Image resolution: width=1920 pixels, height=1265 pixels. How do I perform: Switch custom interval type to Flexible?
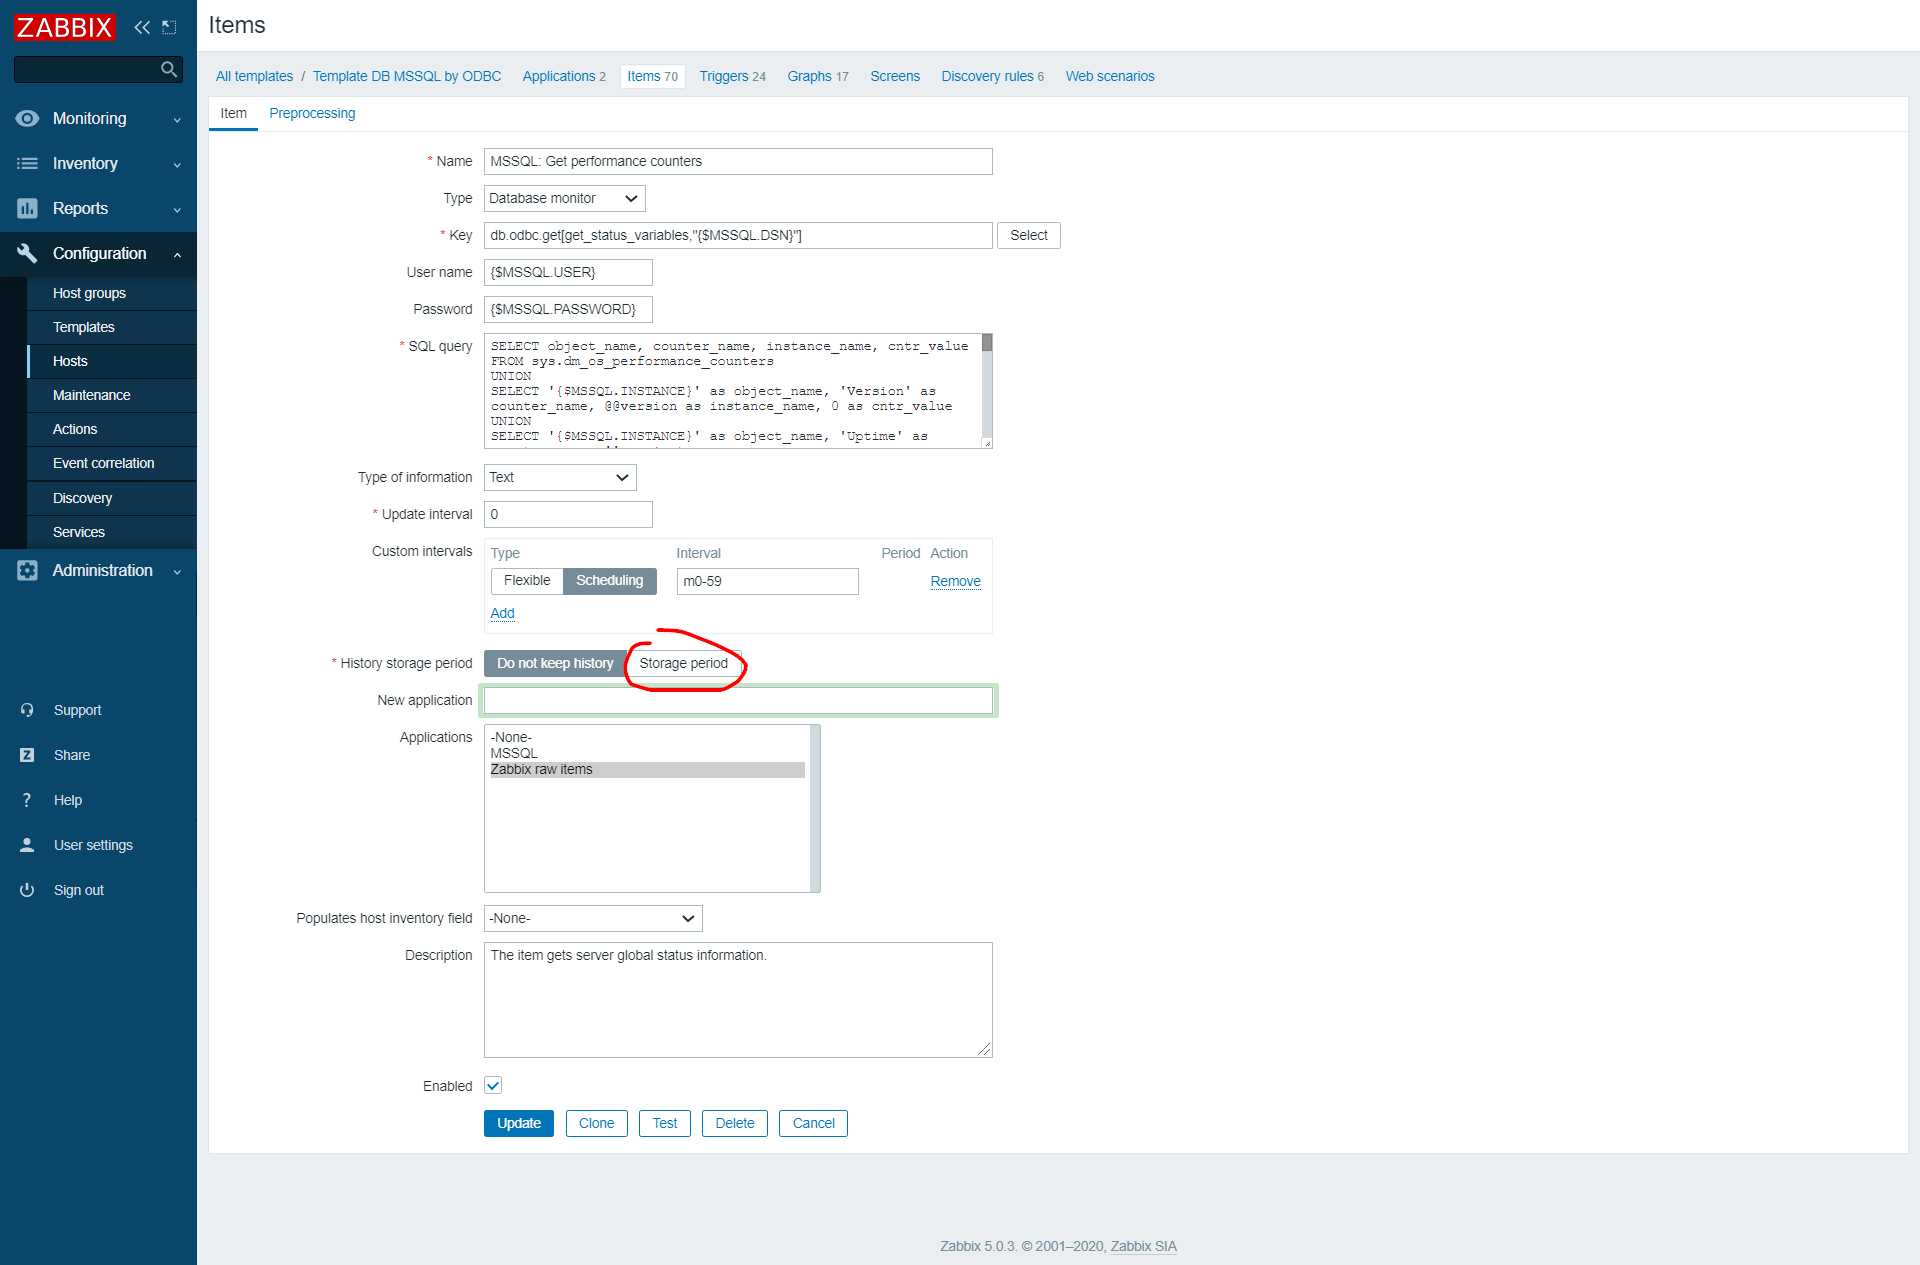(x=527, y=581)
